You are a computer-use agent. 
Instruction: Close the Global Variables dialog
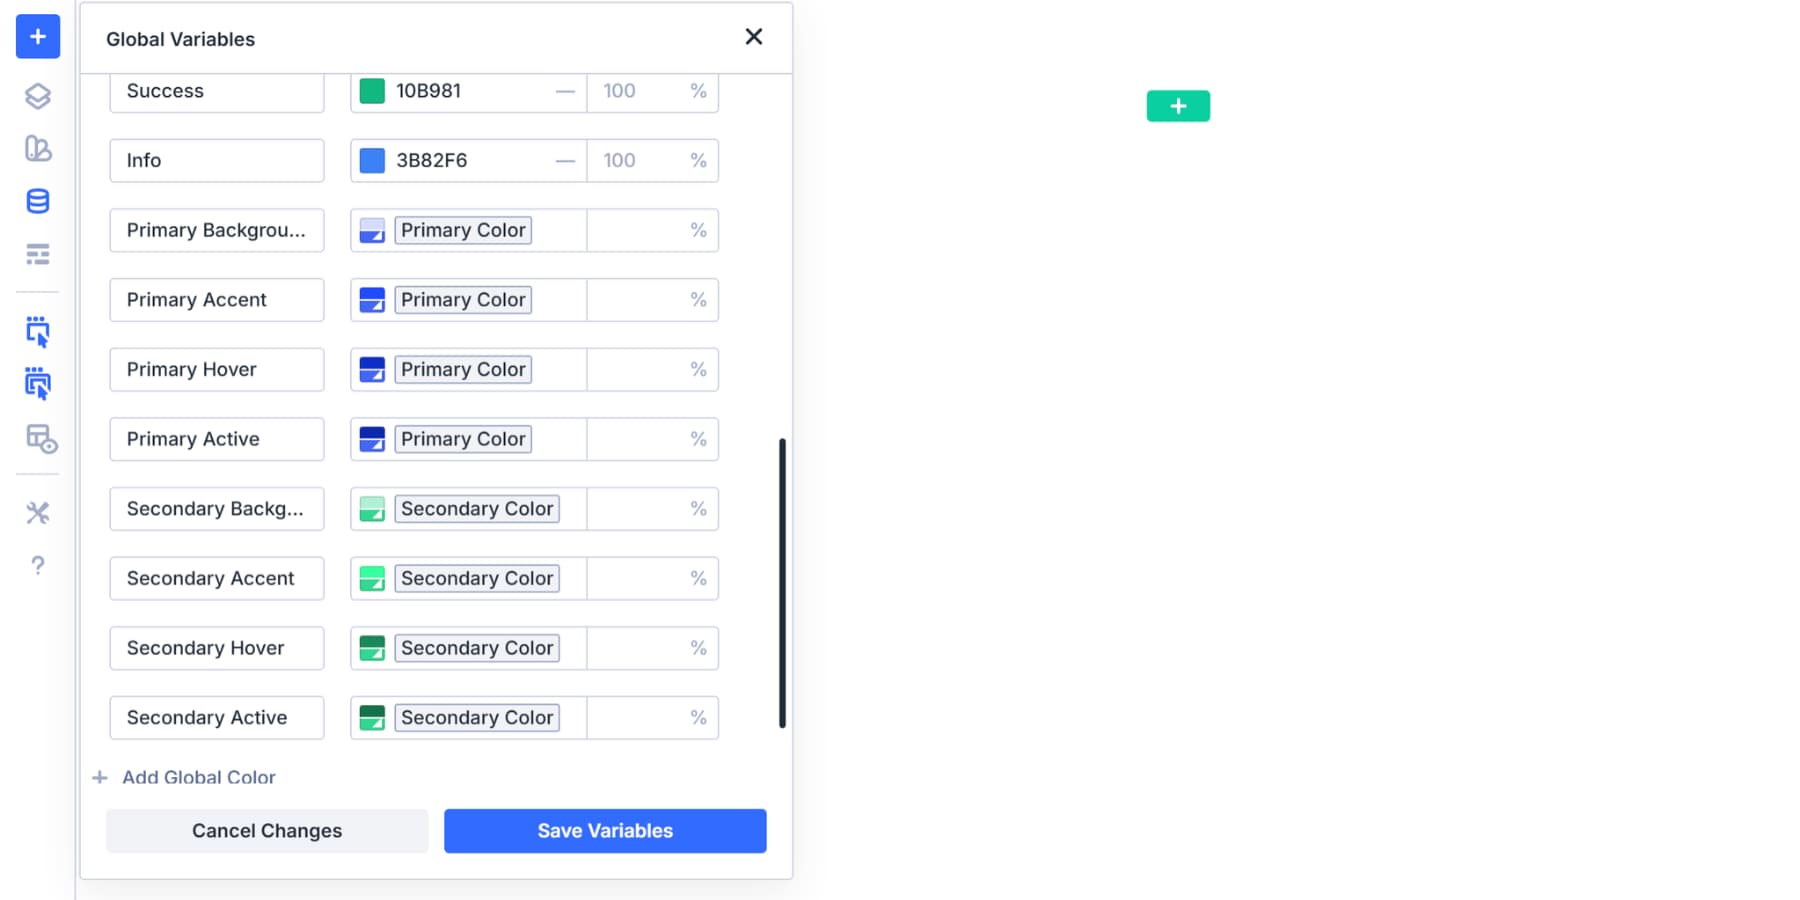pyautogui.click(x=753, y=37)
